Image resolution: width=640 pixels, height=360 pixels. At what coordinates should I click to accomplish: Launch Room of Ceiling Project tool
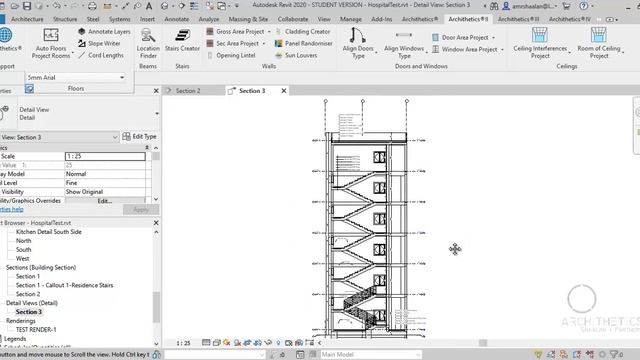[599, 44]
